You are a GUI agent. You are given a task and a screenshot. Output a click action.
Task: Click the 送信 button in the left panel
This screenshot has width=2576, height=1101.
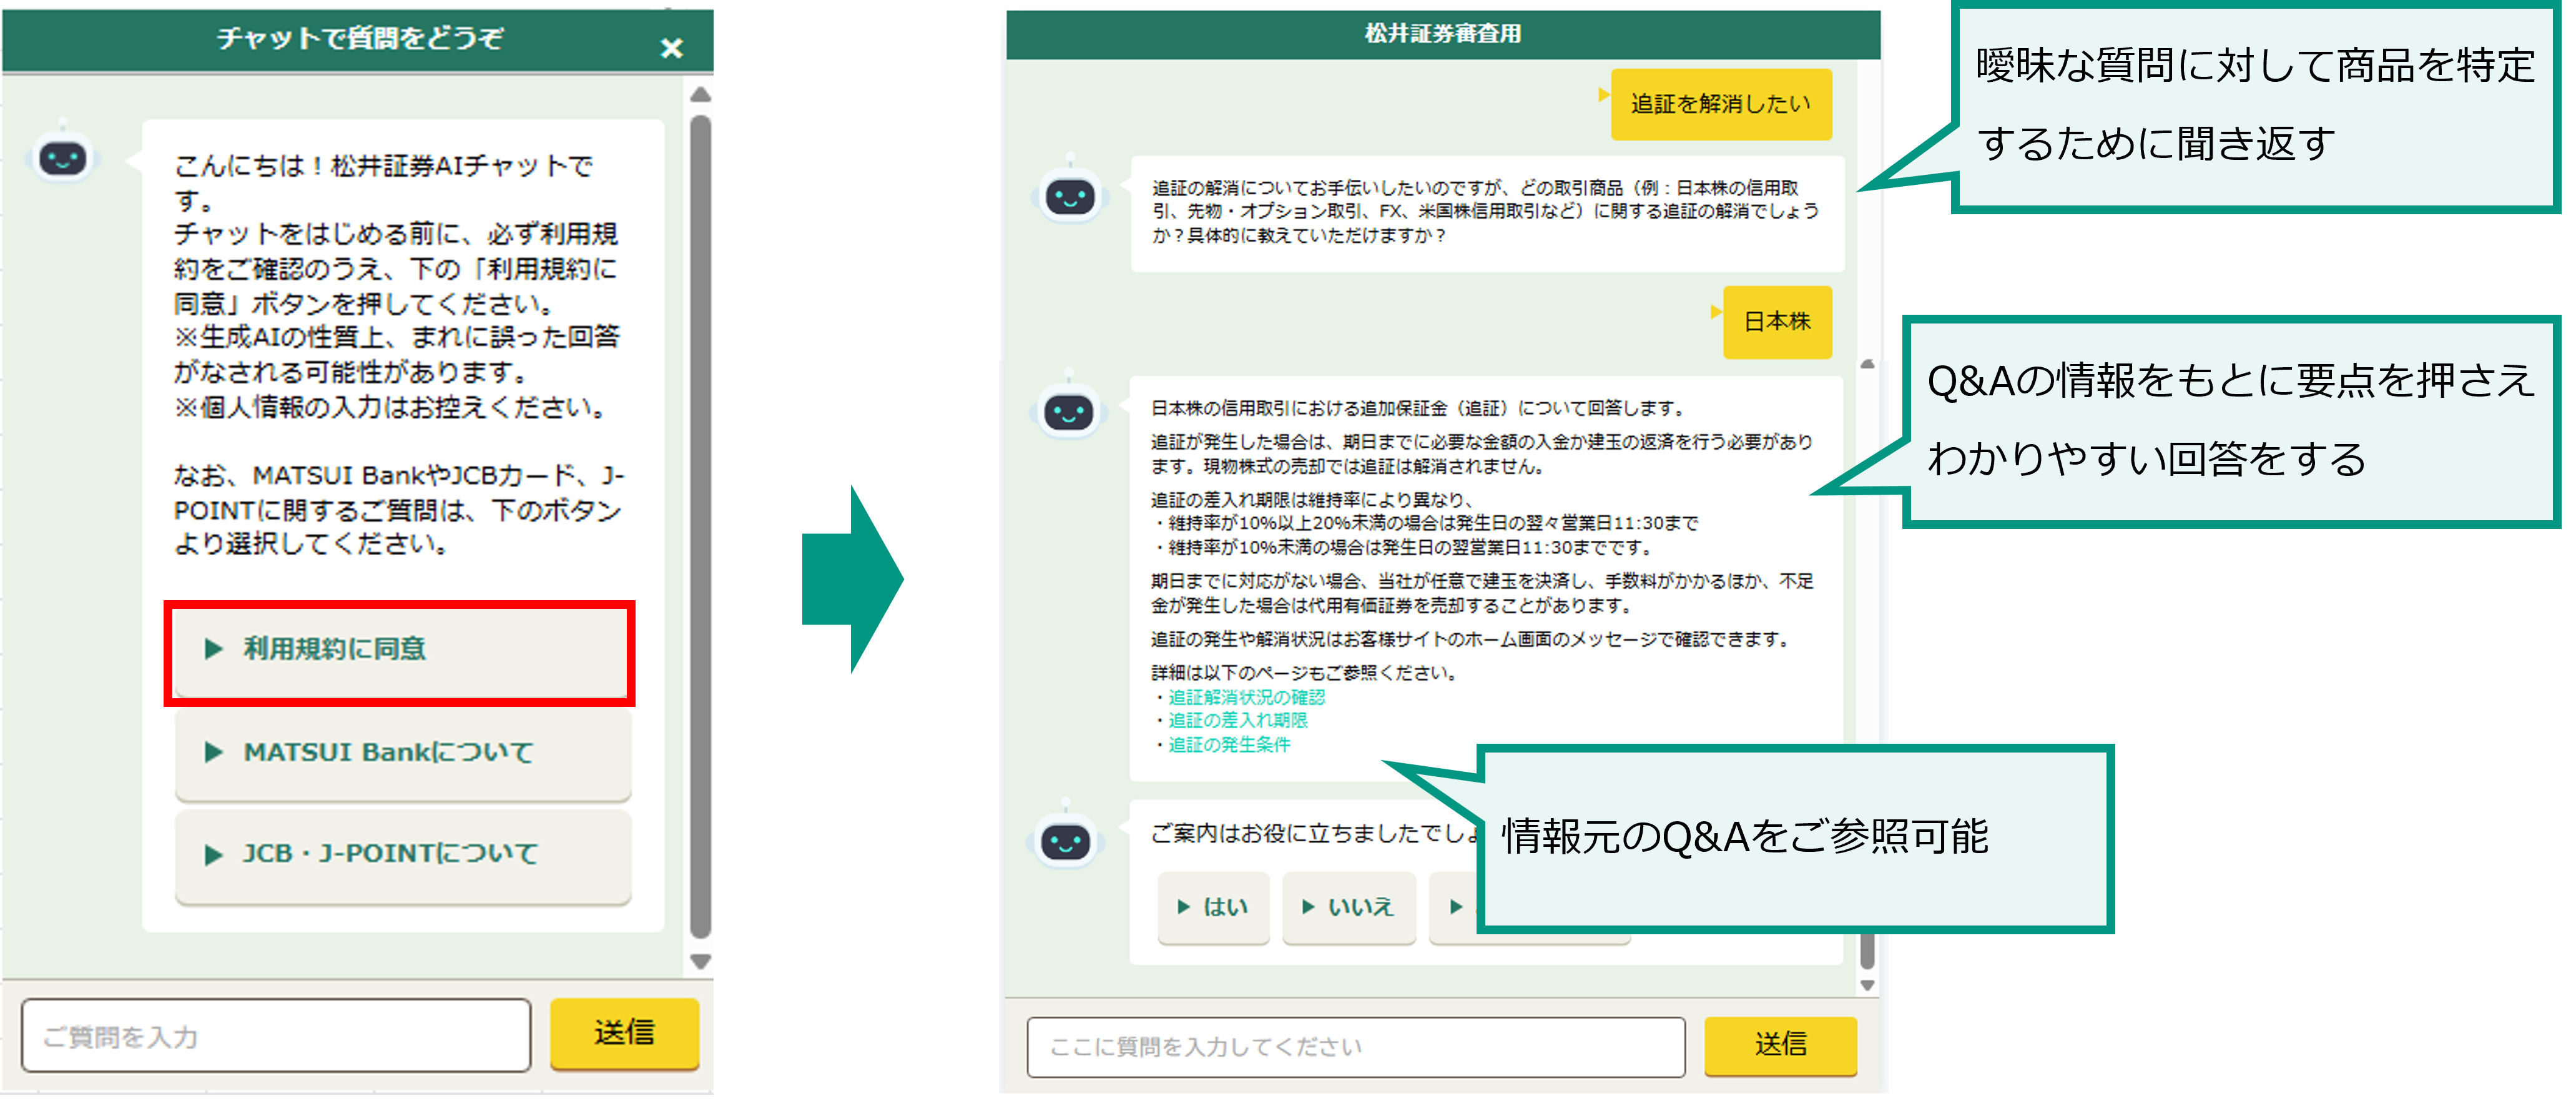[625, 1035]
